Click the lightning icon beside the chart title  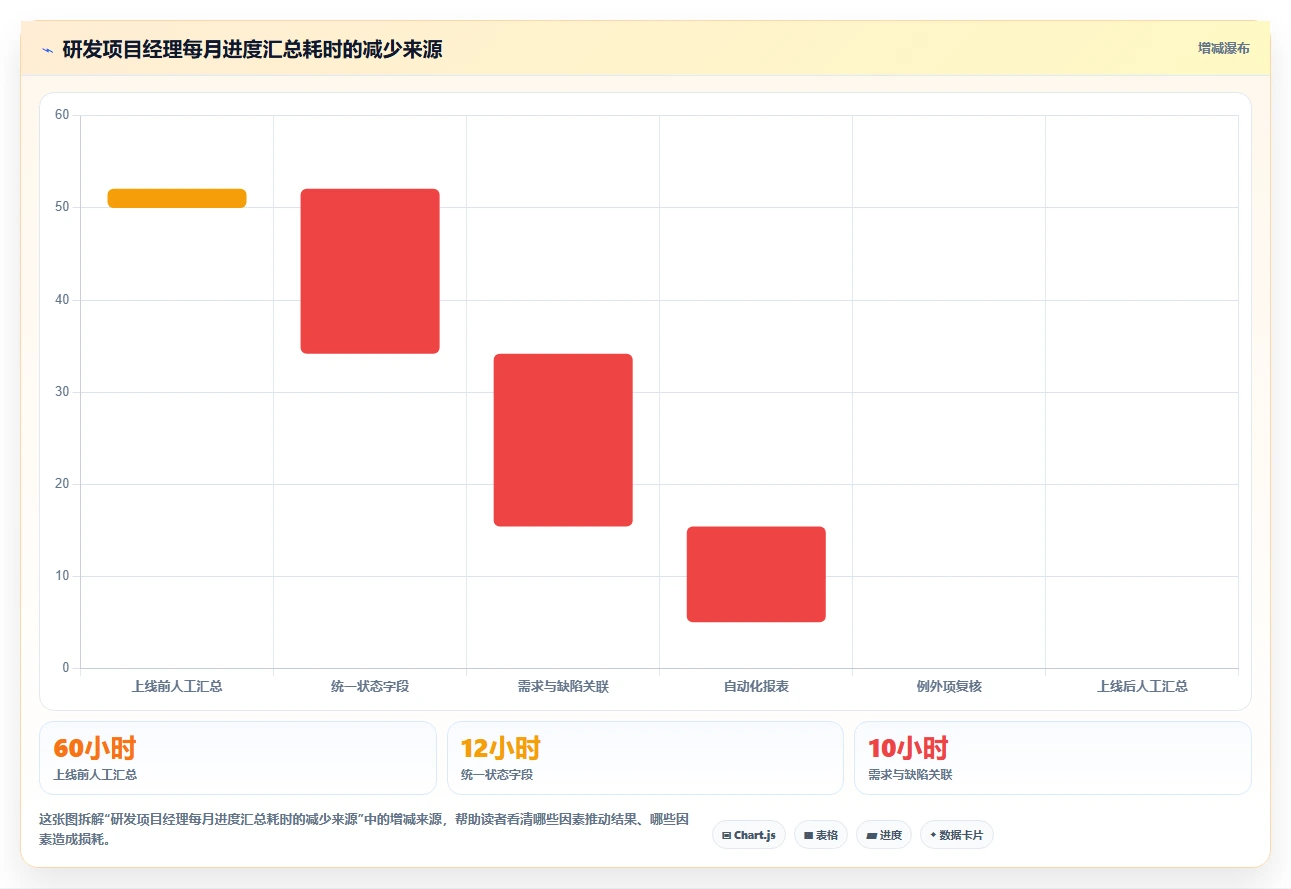coord(47,49)
